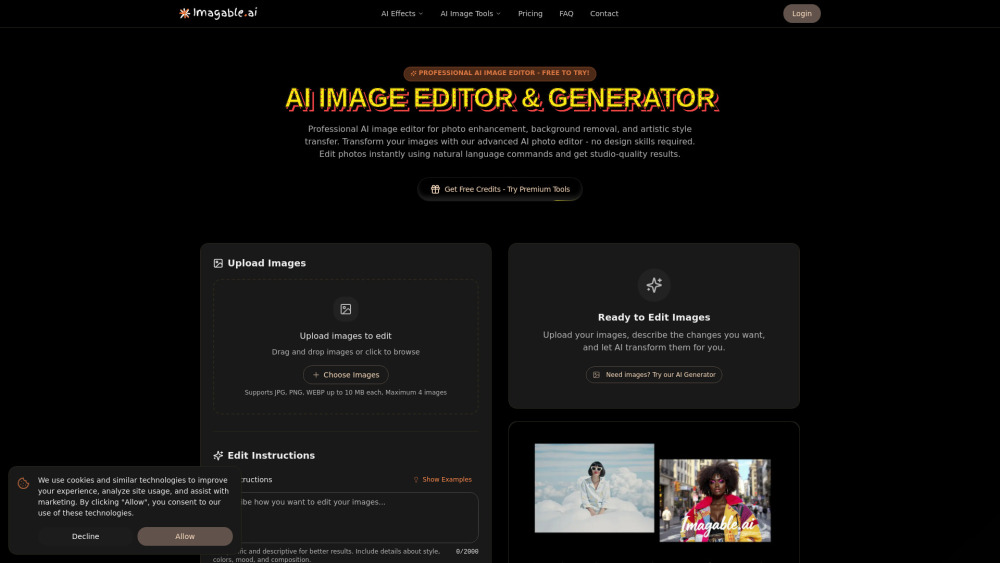Click the Edit Instructions sparkle icon
This screenshot has width=1000, height=563.
218,455
